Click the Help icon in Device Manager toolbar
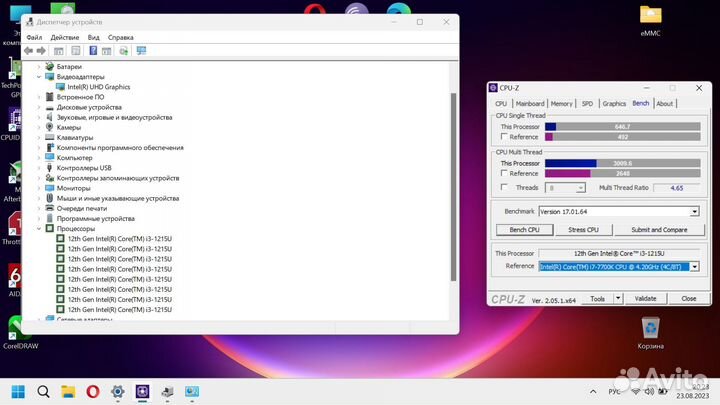 click(92, 50)
